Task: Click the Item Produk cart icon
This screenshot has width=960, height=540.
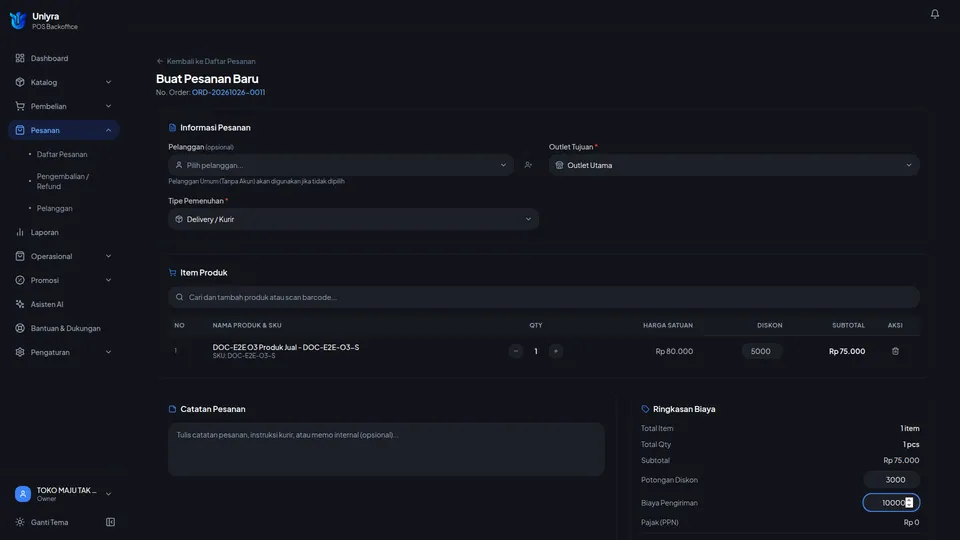Action: pyautogui.click(x=172, y=272)
